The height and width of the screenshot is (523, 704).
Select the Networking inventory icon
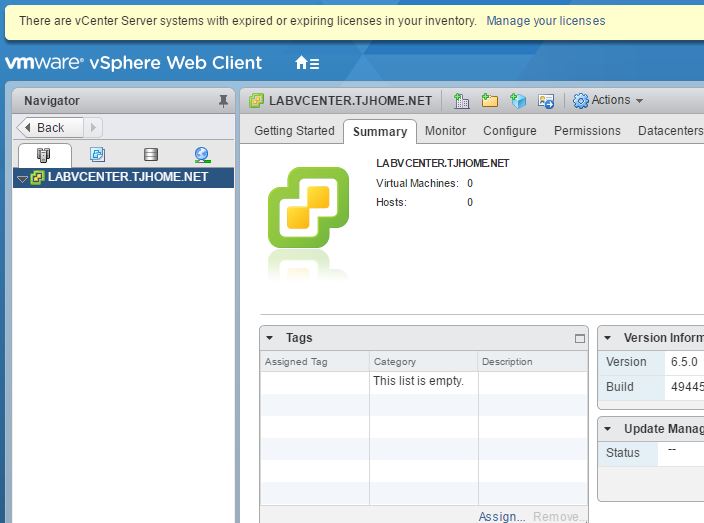pyautogui.click(x=202, y=155)
